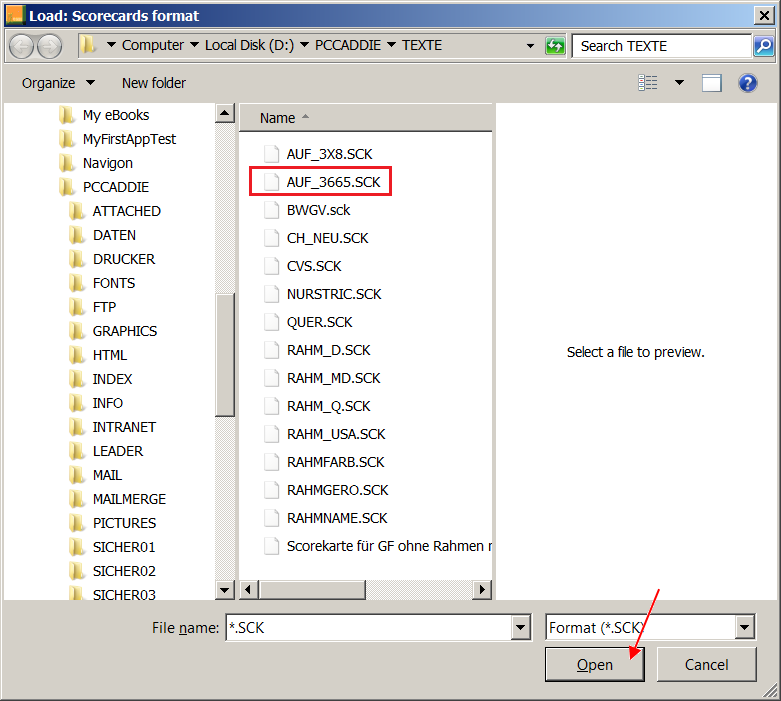Click the BWGV.sck file icon
The height and width of the screenshot is (701, 781).
click(271, 210)
